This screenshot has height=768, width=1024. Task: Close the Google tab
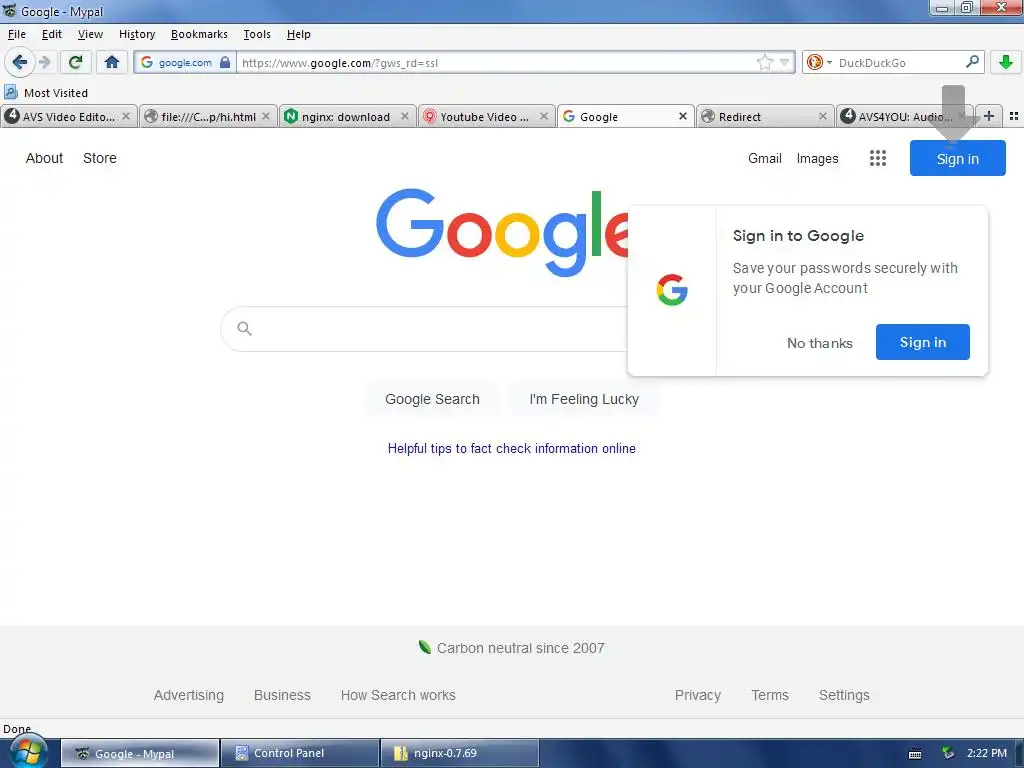click(x=683, y=116)
